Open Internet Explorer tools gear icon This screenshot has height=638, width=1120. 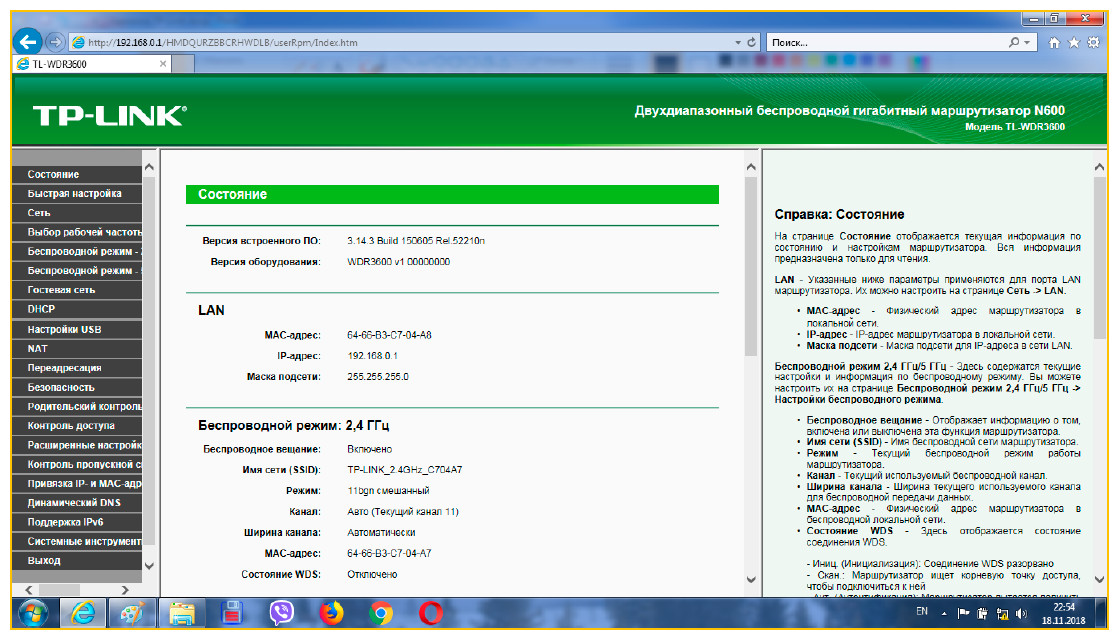[1092, 43]
